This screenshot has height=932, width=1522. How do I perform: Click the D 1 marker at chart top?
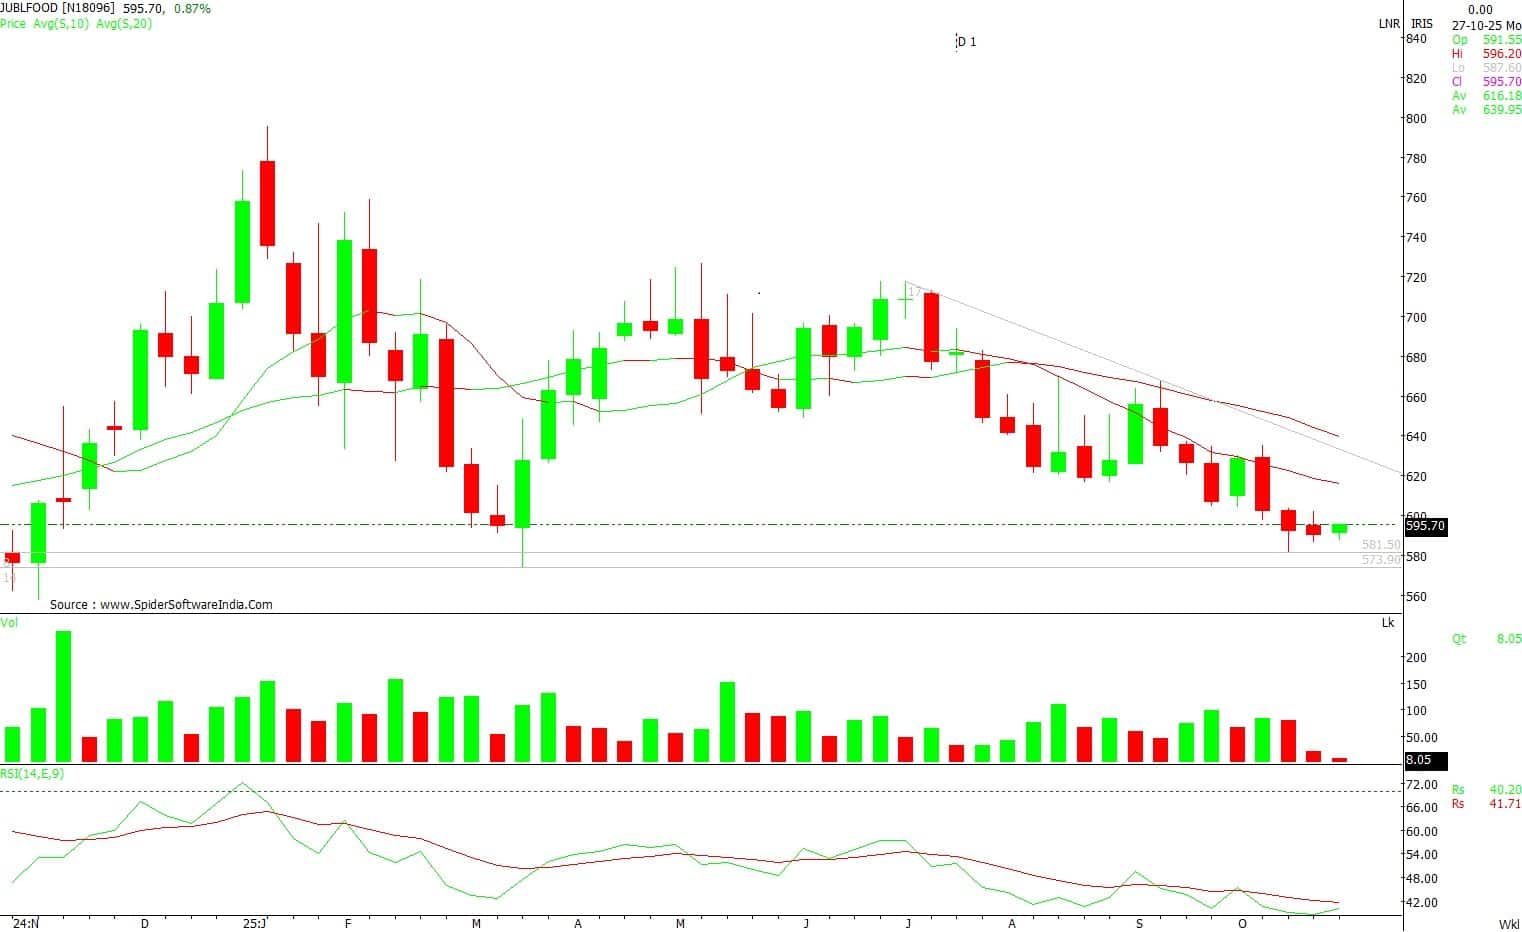coord(966,42)
